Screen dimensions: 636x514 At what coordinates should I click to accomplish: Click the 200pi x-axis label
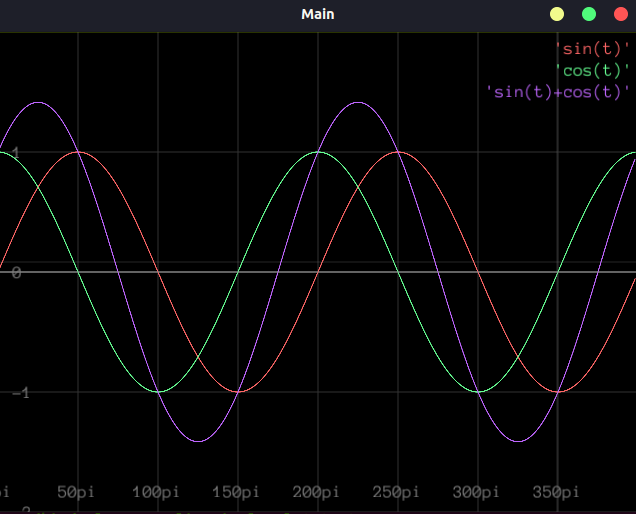tap(316, 492)
